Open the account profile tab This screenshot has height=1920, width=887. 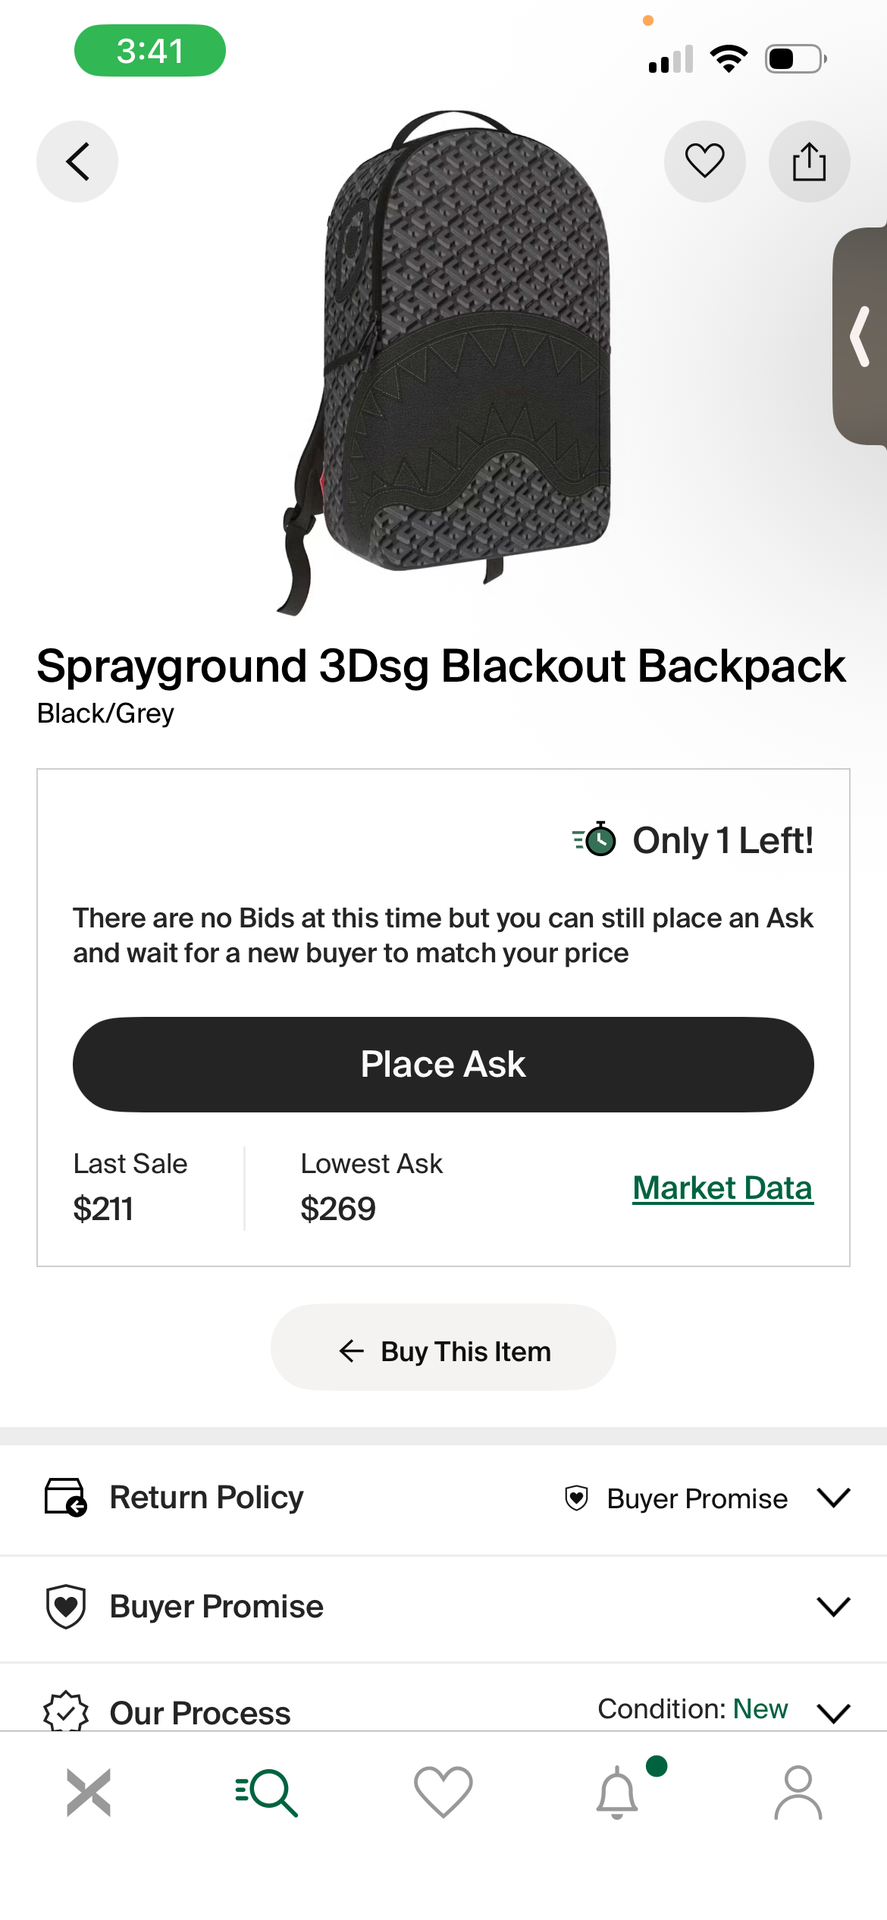coord(797,1792)
